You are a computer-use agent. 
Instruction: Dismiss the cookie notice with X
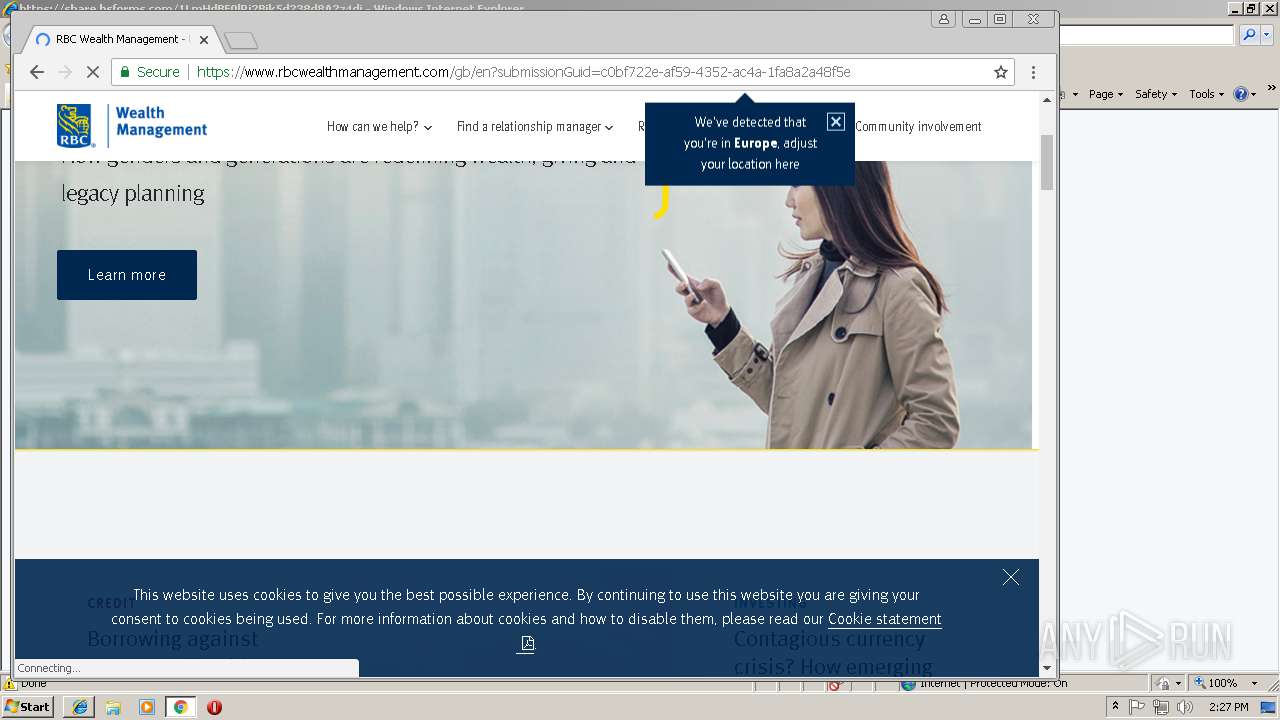coord(1011,577)
